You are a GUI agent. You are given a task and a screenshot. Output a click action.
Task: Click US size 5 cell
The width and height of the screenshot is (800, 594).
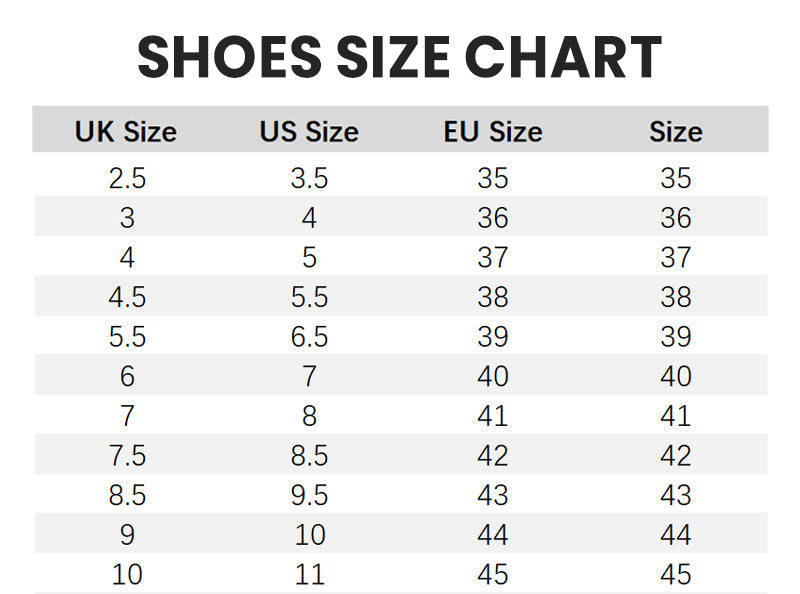pyautogui.click(x=309, y=258)
